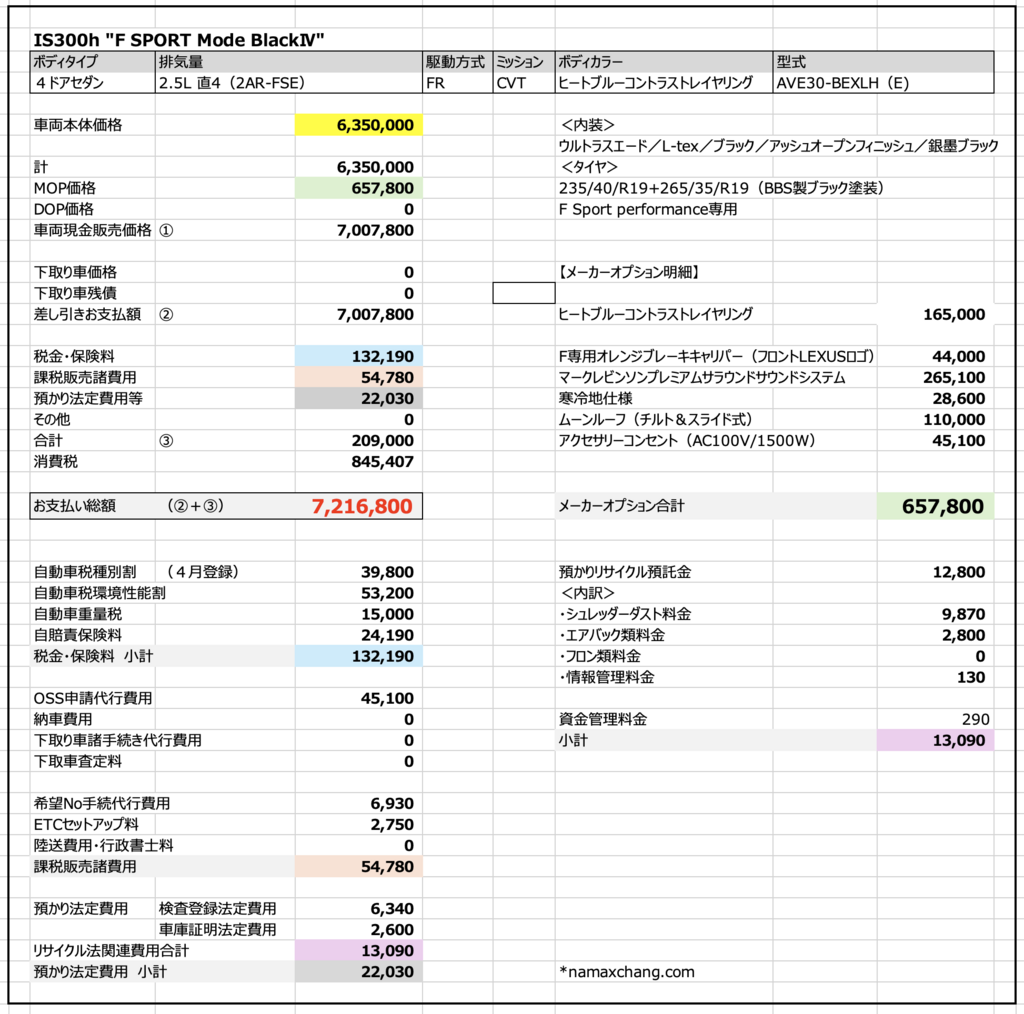
Task: Click the ETCセットアップ料 value 2,750
Action: point(392,825)
